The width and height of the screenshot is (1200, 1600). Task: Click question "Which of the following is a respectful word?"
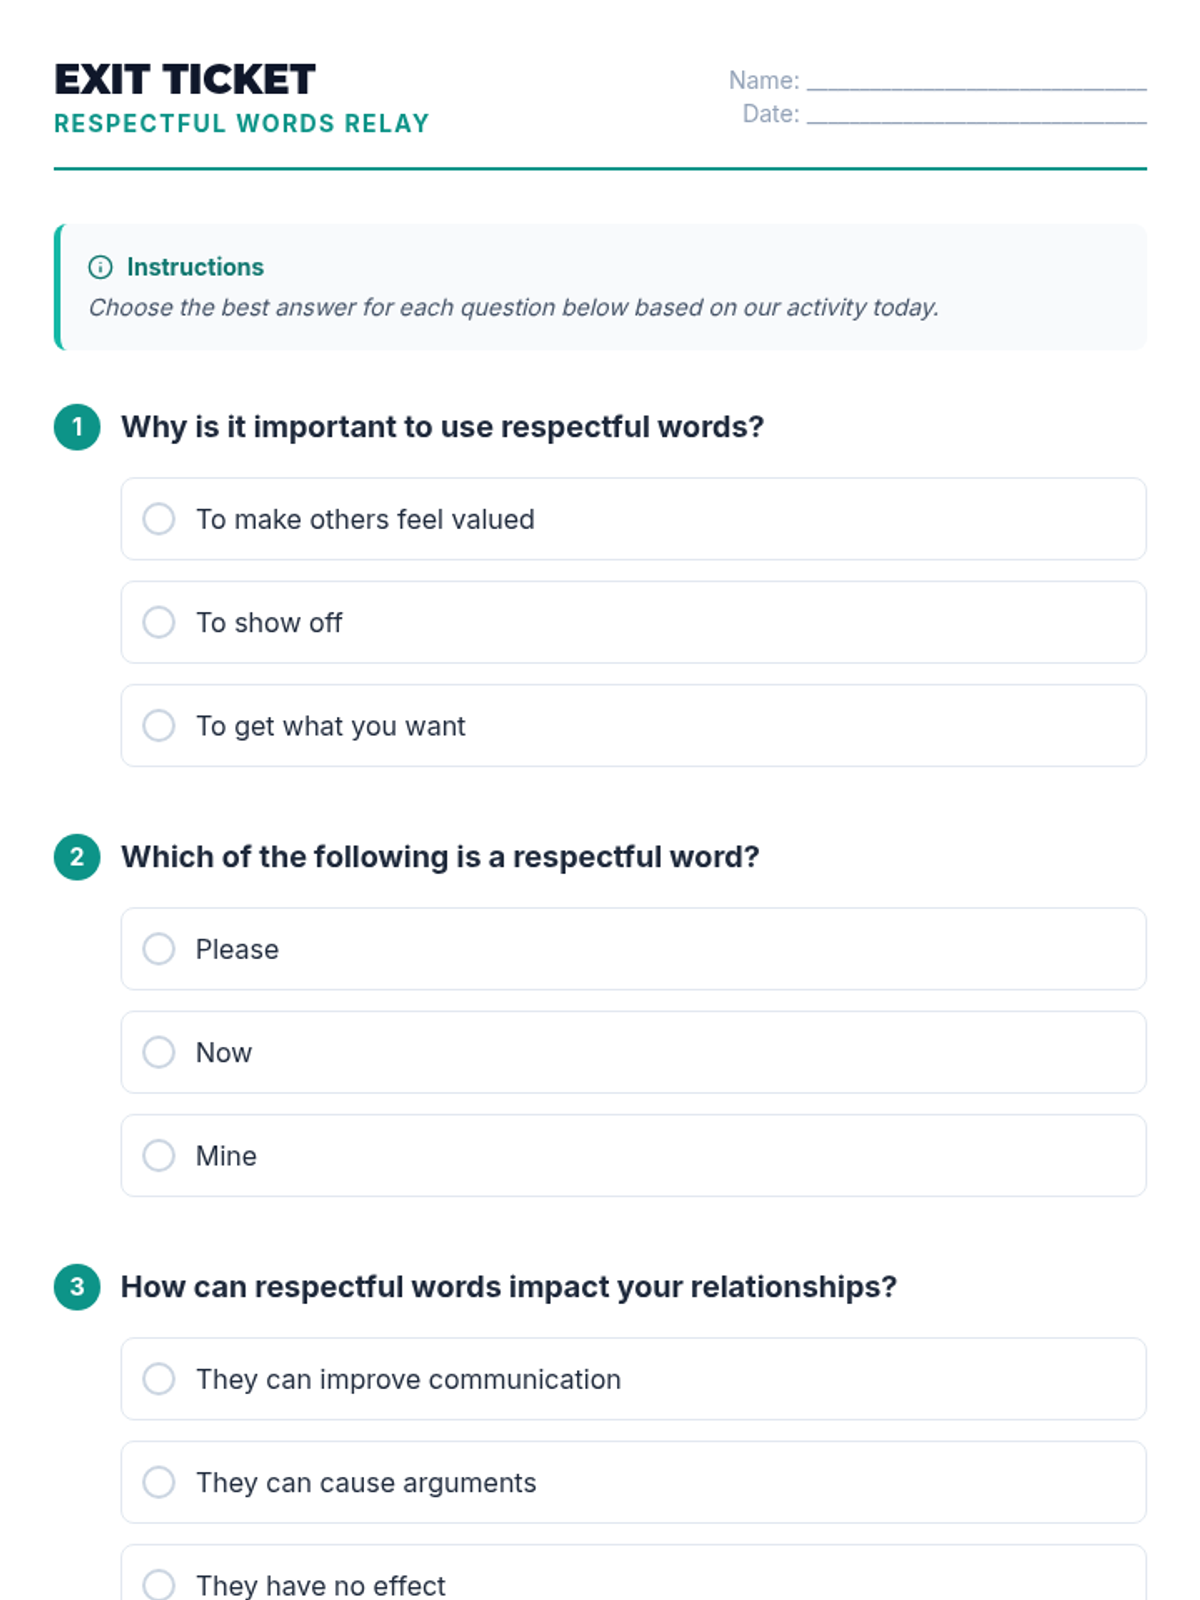pyautogui.click(x=440, y=857)
